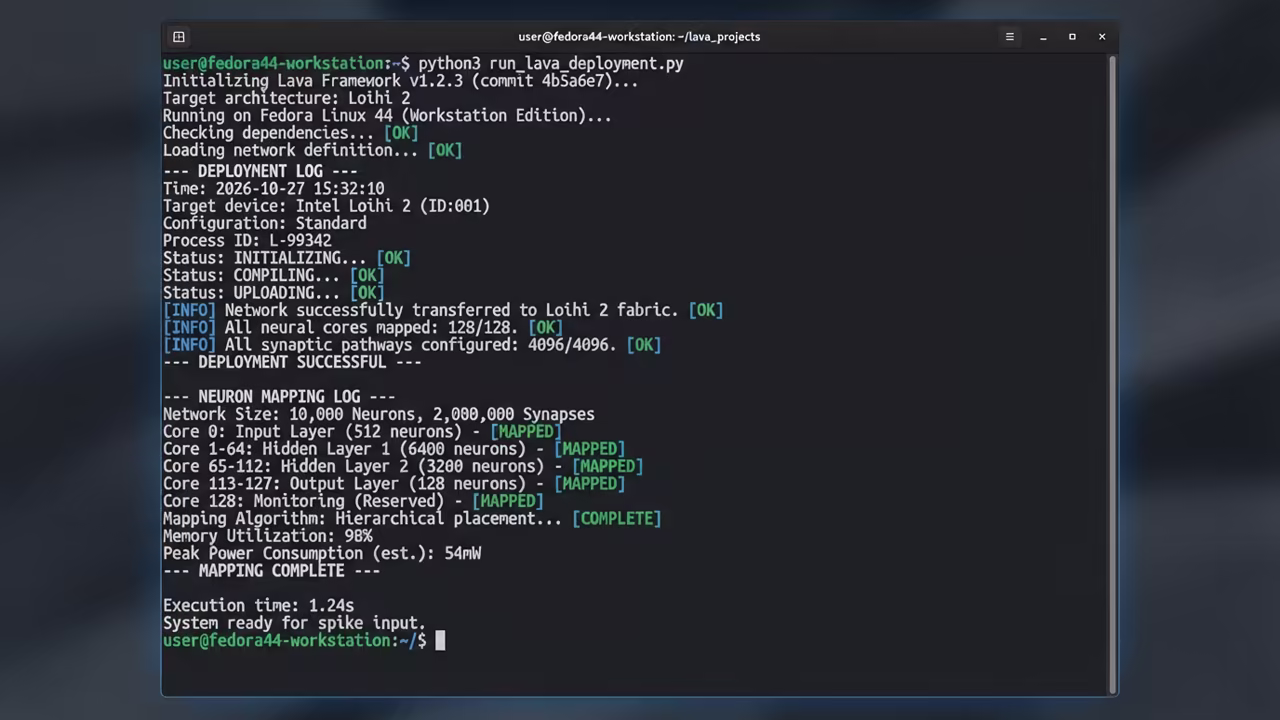This screenshot has height=720, width=1280.
Task: Click 'Core 128: Monitoring (Reserved)' text
Action: point(304,501)
